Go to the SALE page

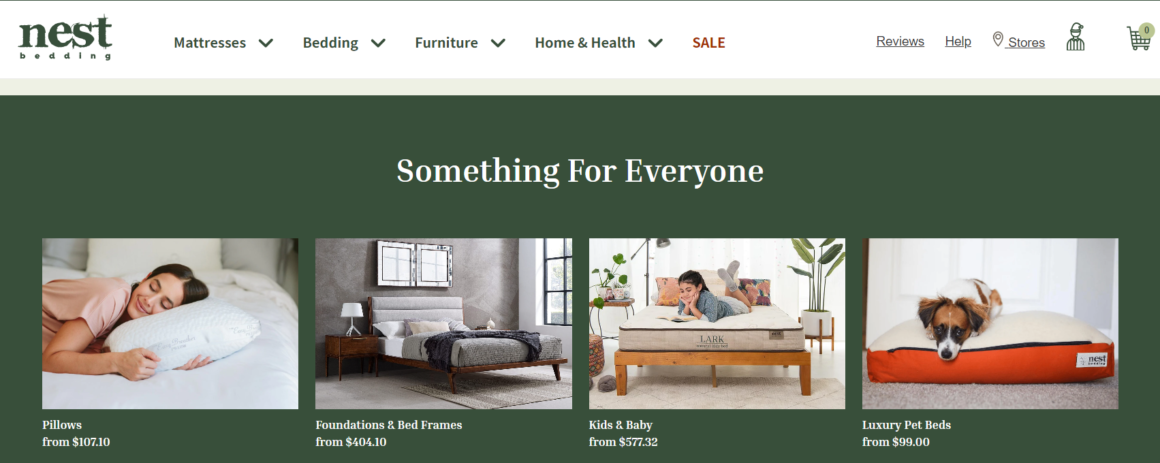coord(709,43)
